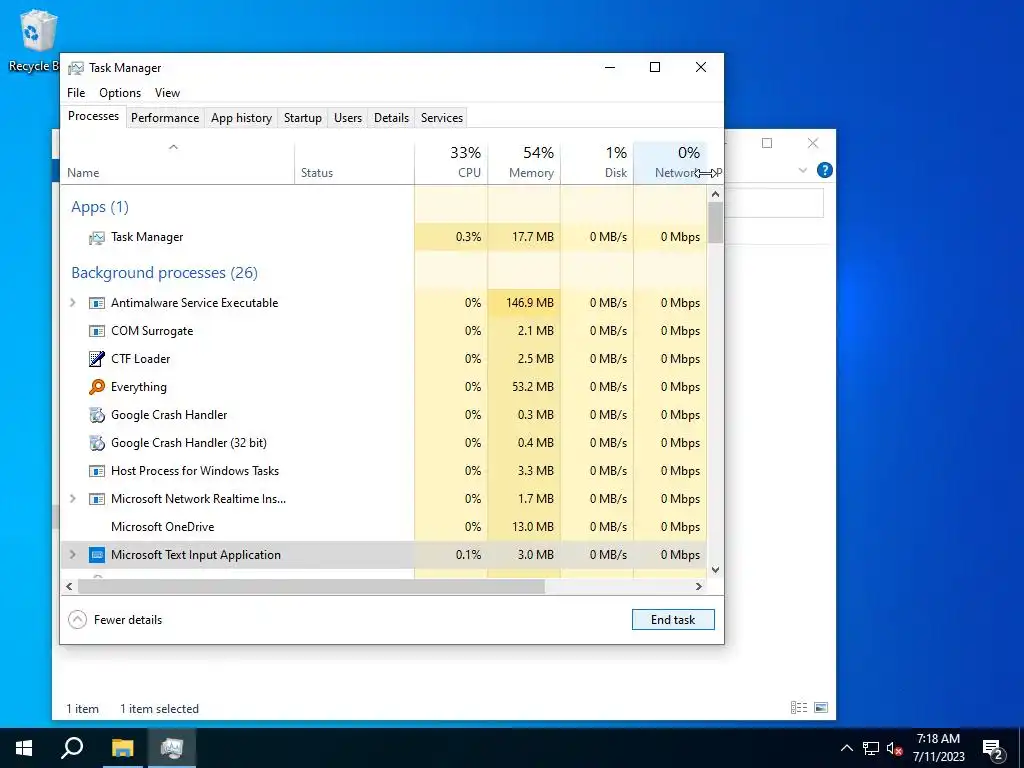The width and height of the screenshot is (1024, 768).
Task: Sort processes by Memory column
Action: tap(524, 163)
